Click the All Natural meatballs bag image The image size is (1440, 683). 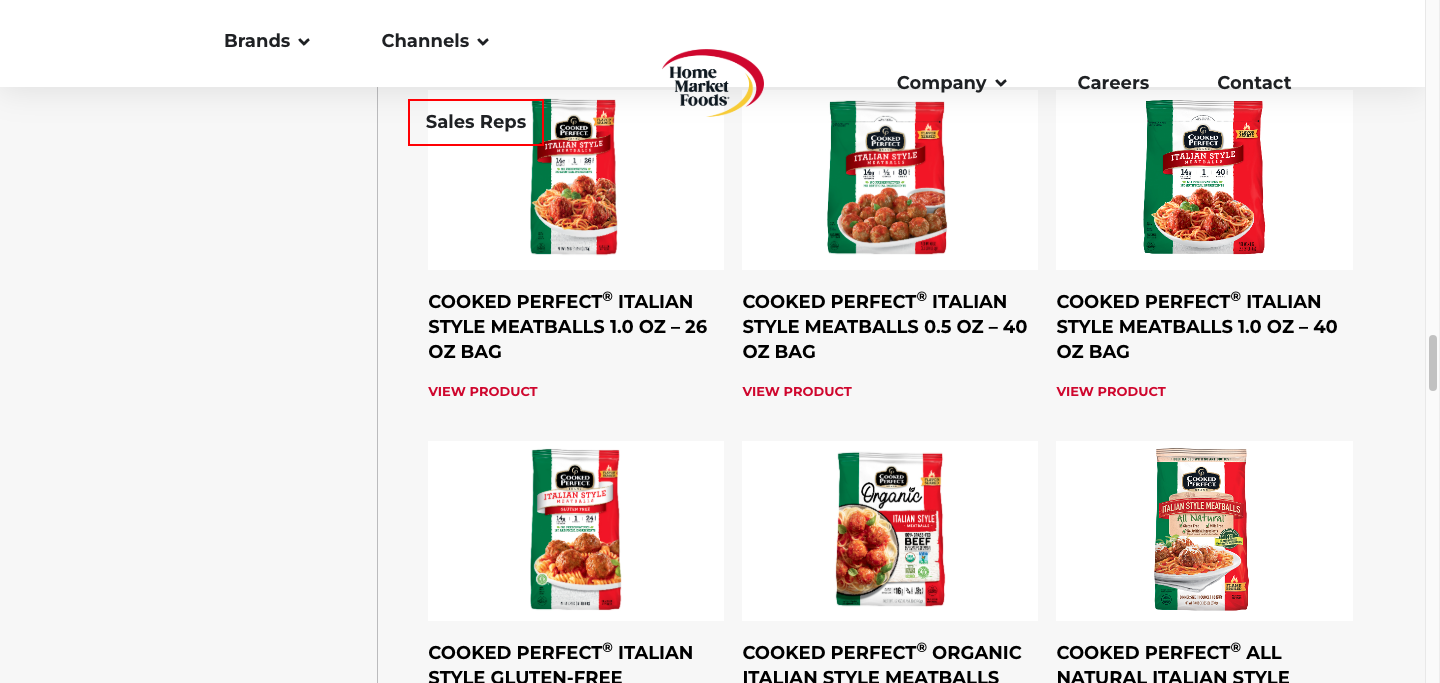click(1204, 530)
